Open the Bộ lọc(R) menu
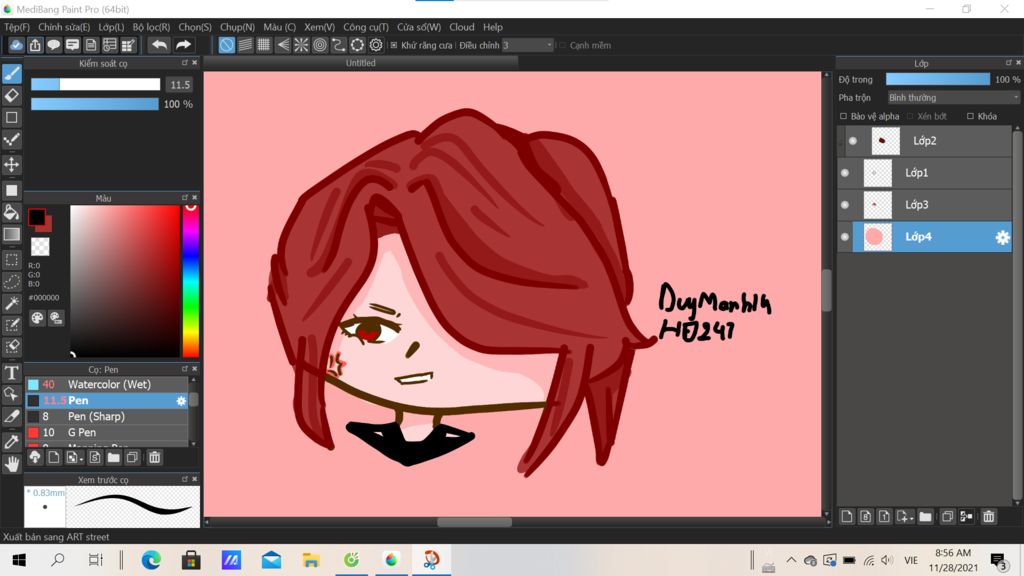This screenshot has width=1024, height=576. (x=151, y=27)
